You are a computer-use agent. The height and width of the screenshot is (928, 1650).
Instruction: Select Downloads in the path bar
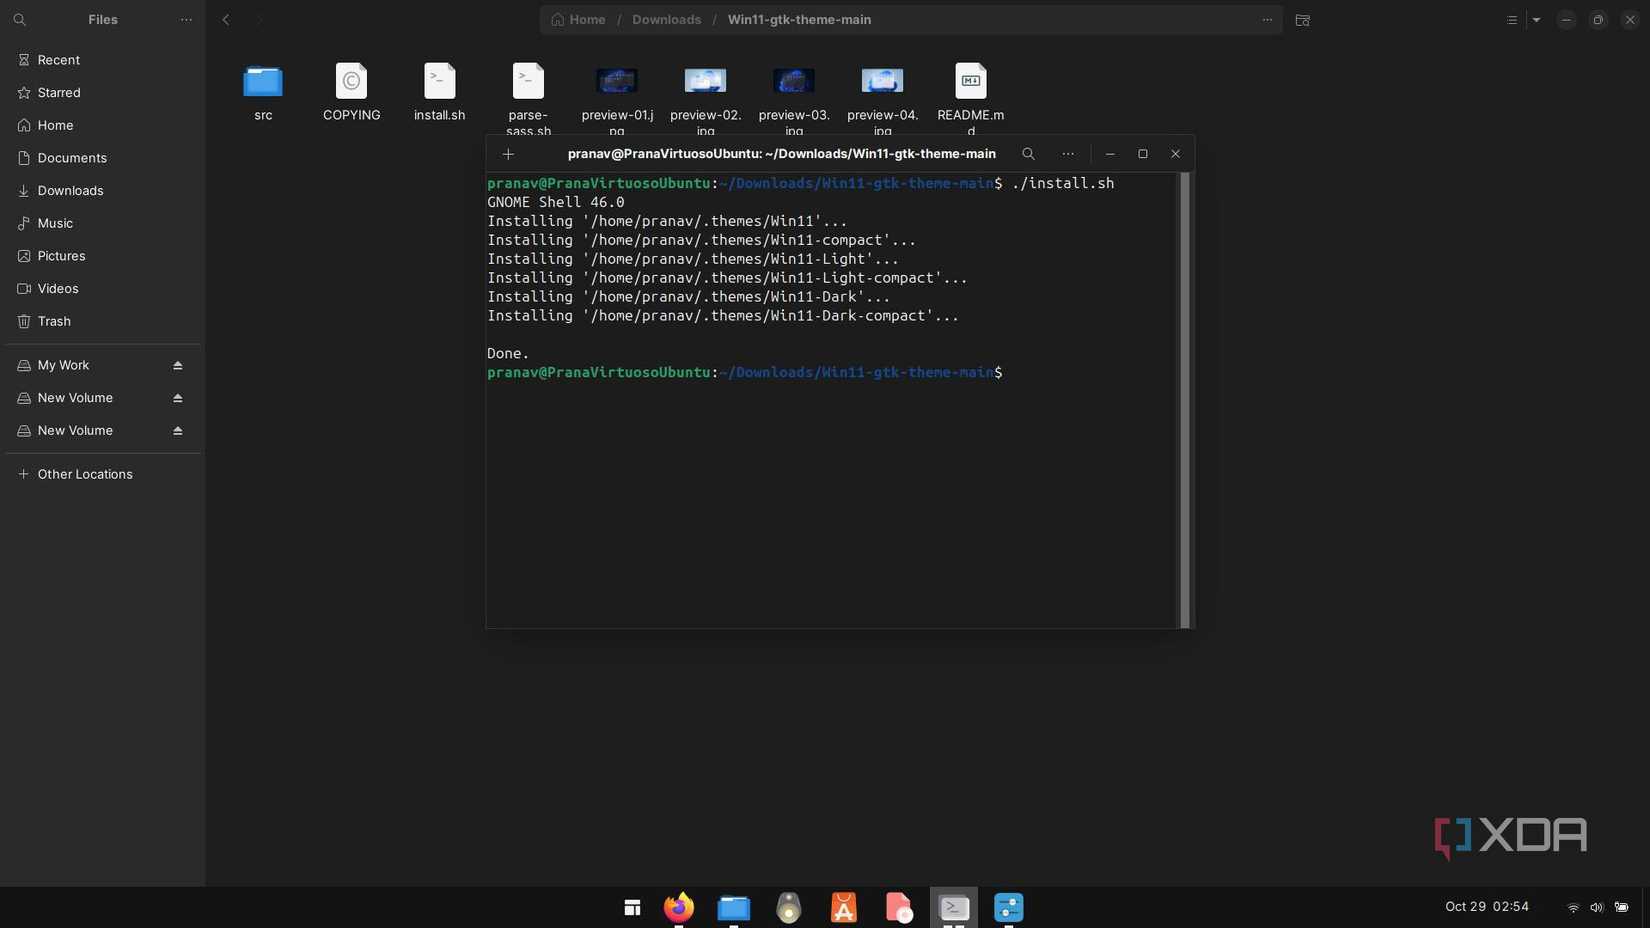tap(665, 19)
